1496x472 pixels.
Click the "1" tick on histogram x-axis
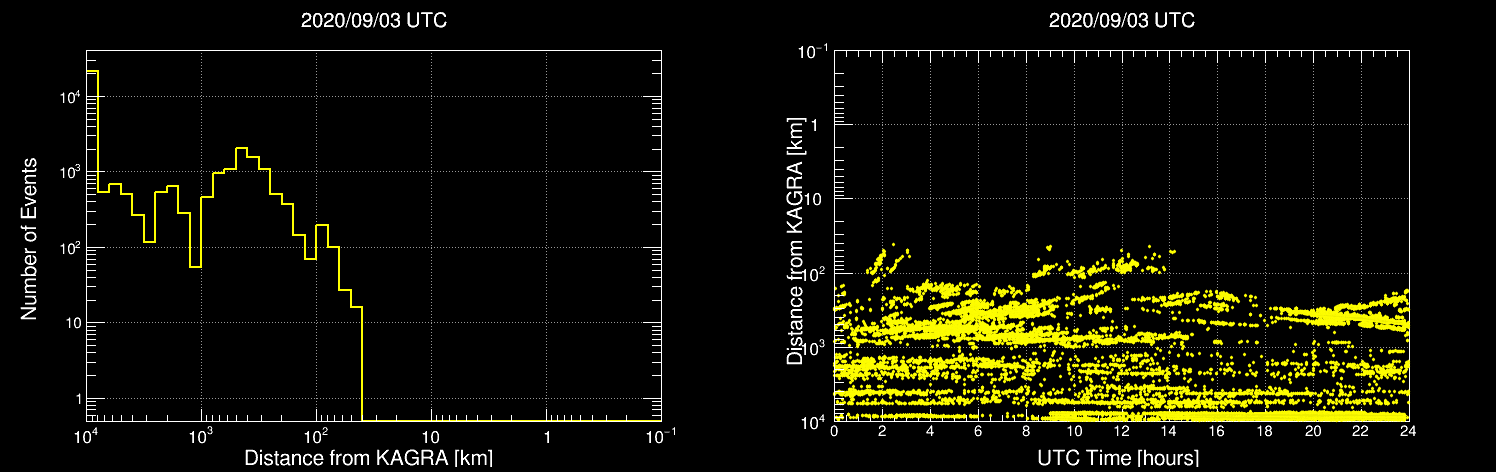click(x=547, y=439)
